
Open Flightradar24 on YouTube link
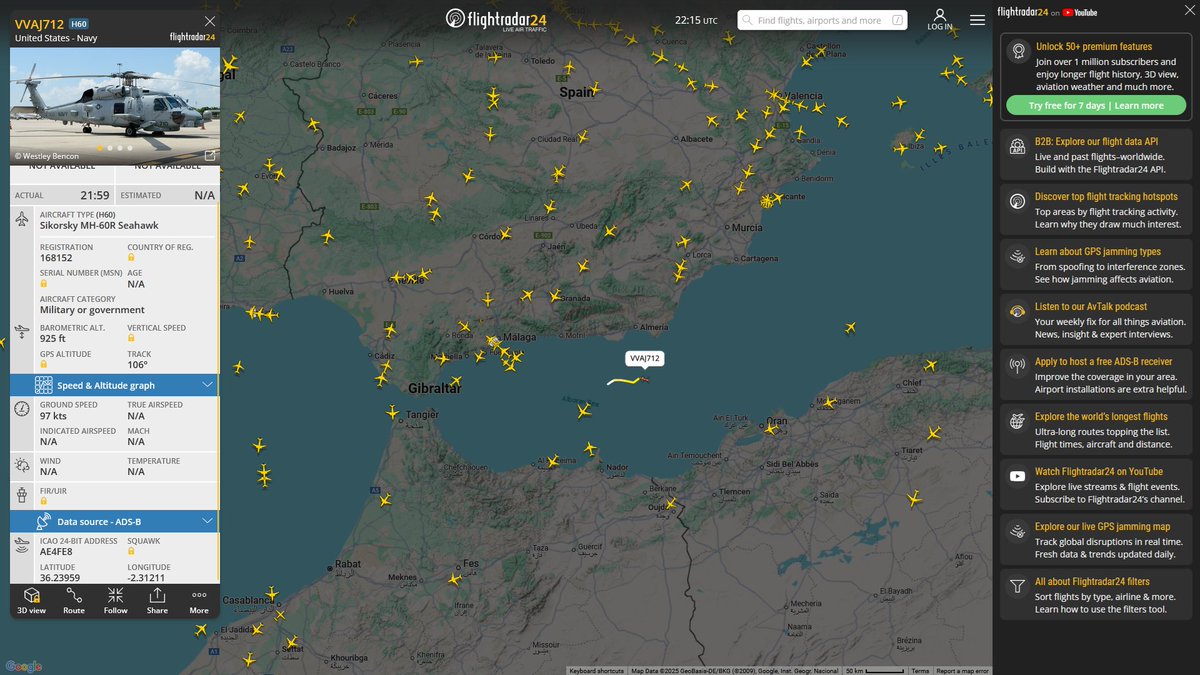tap(1048, 12)
